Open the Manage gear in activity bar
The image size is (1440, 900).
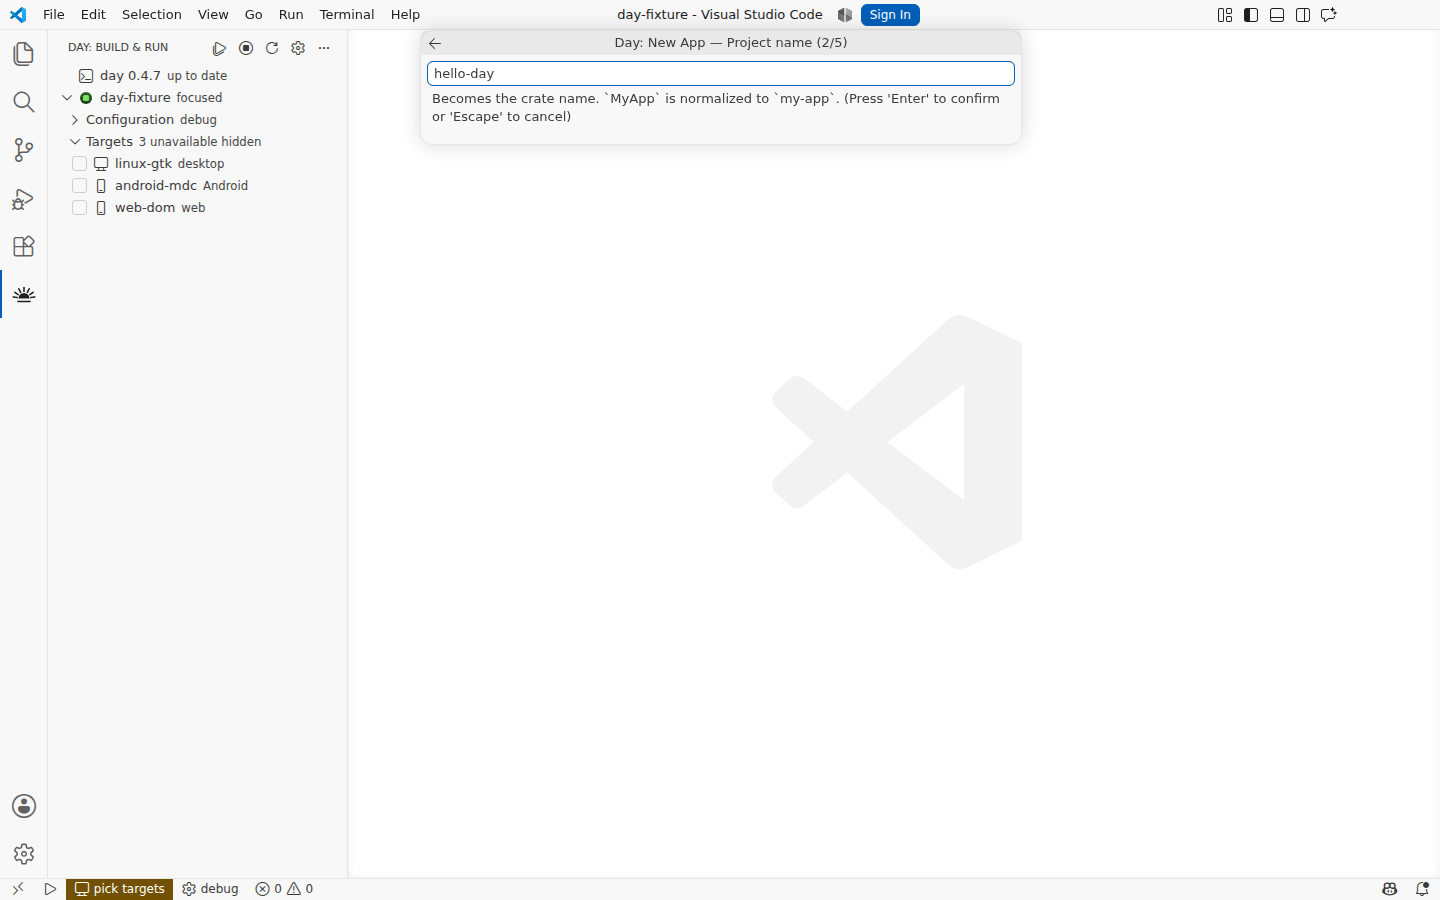click(x=24, y=854)
